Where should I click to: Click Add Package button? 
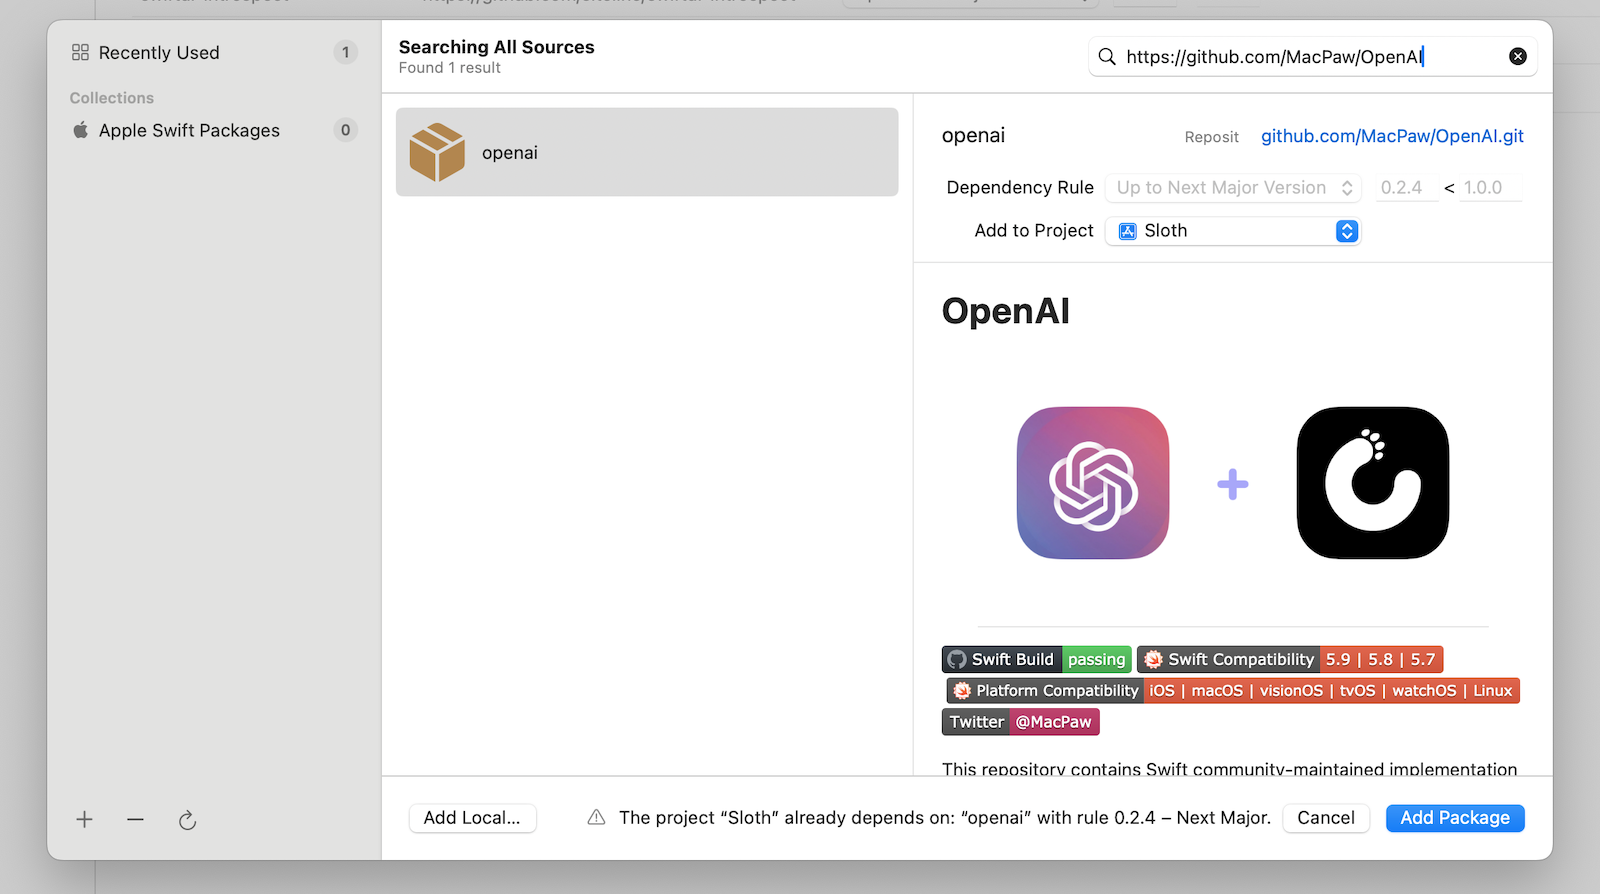click(x=1455, y=818)
